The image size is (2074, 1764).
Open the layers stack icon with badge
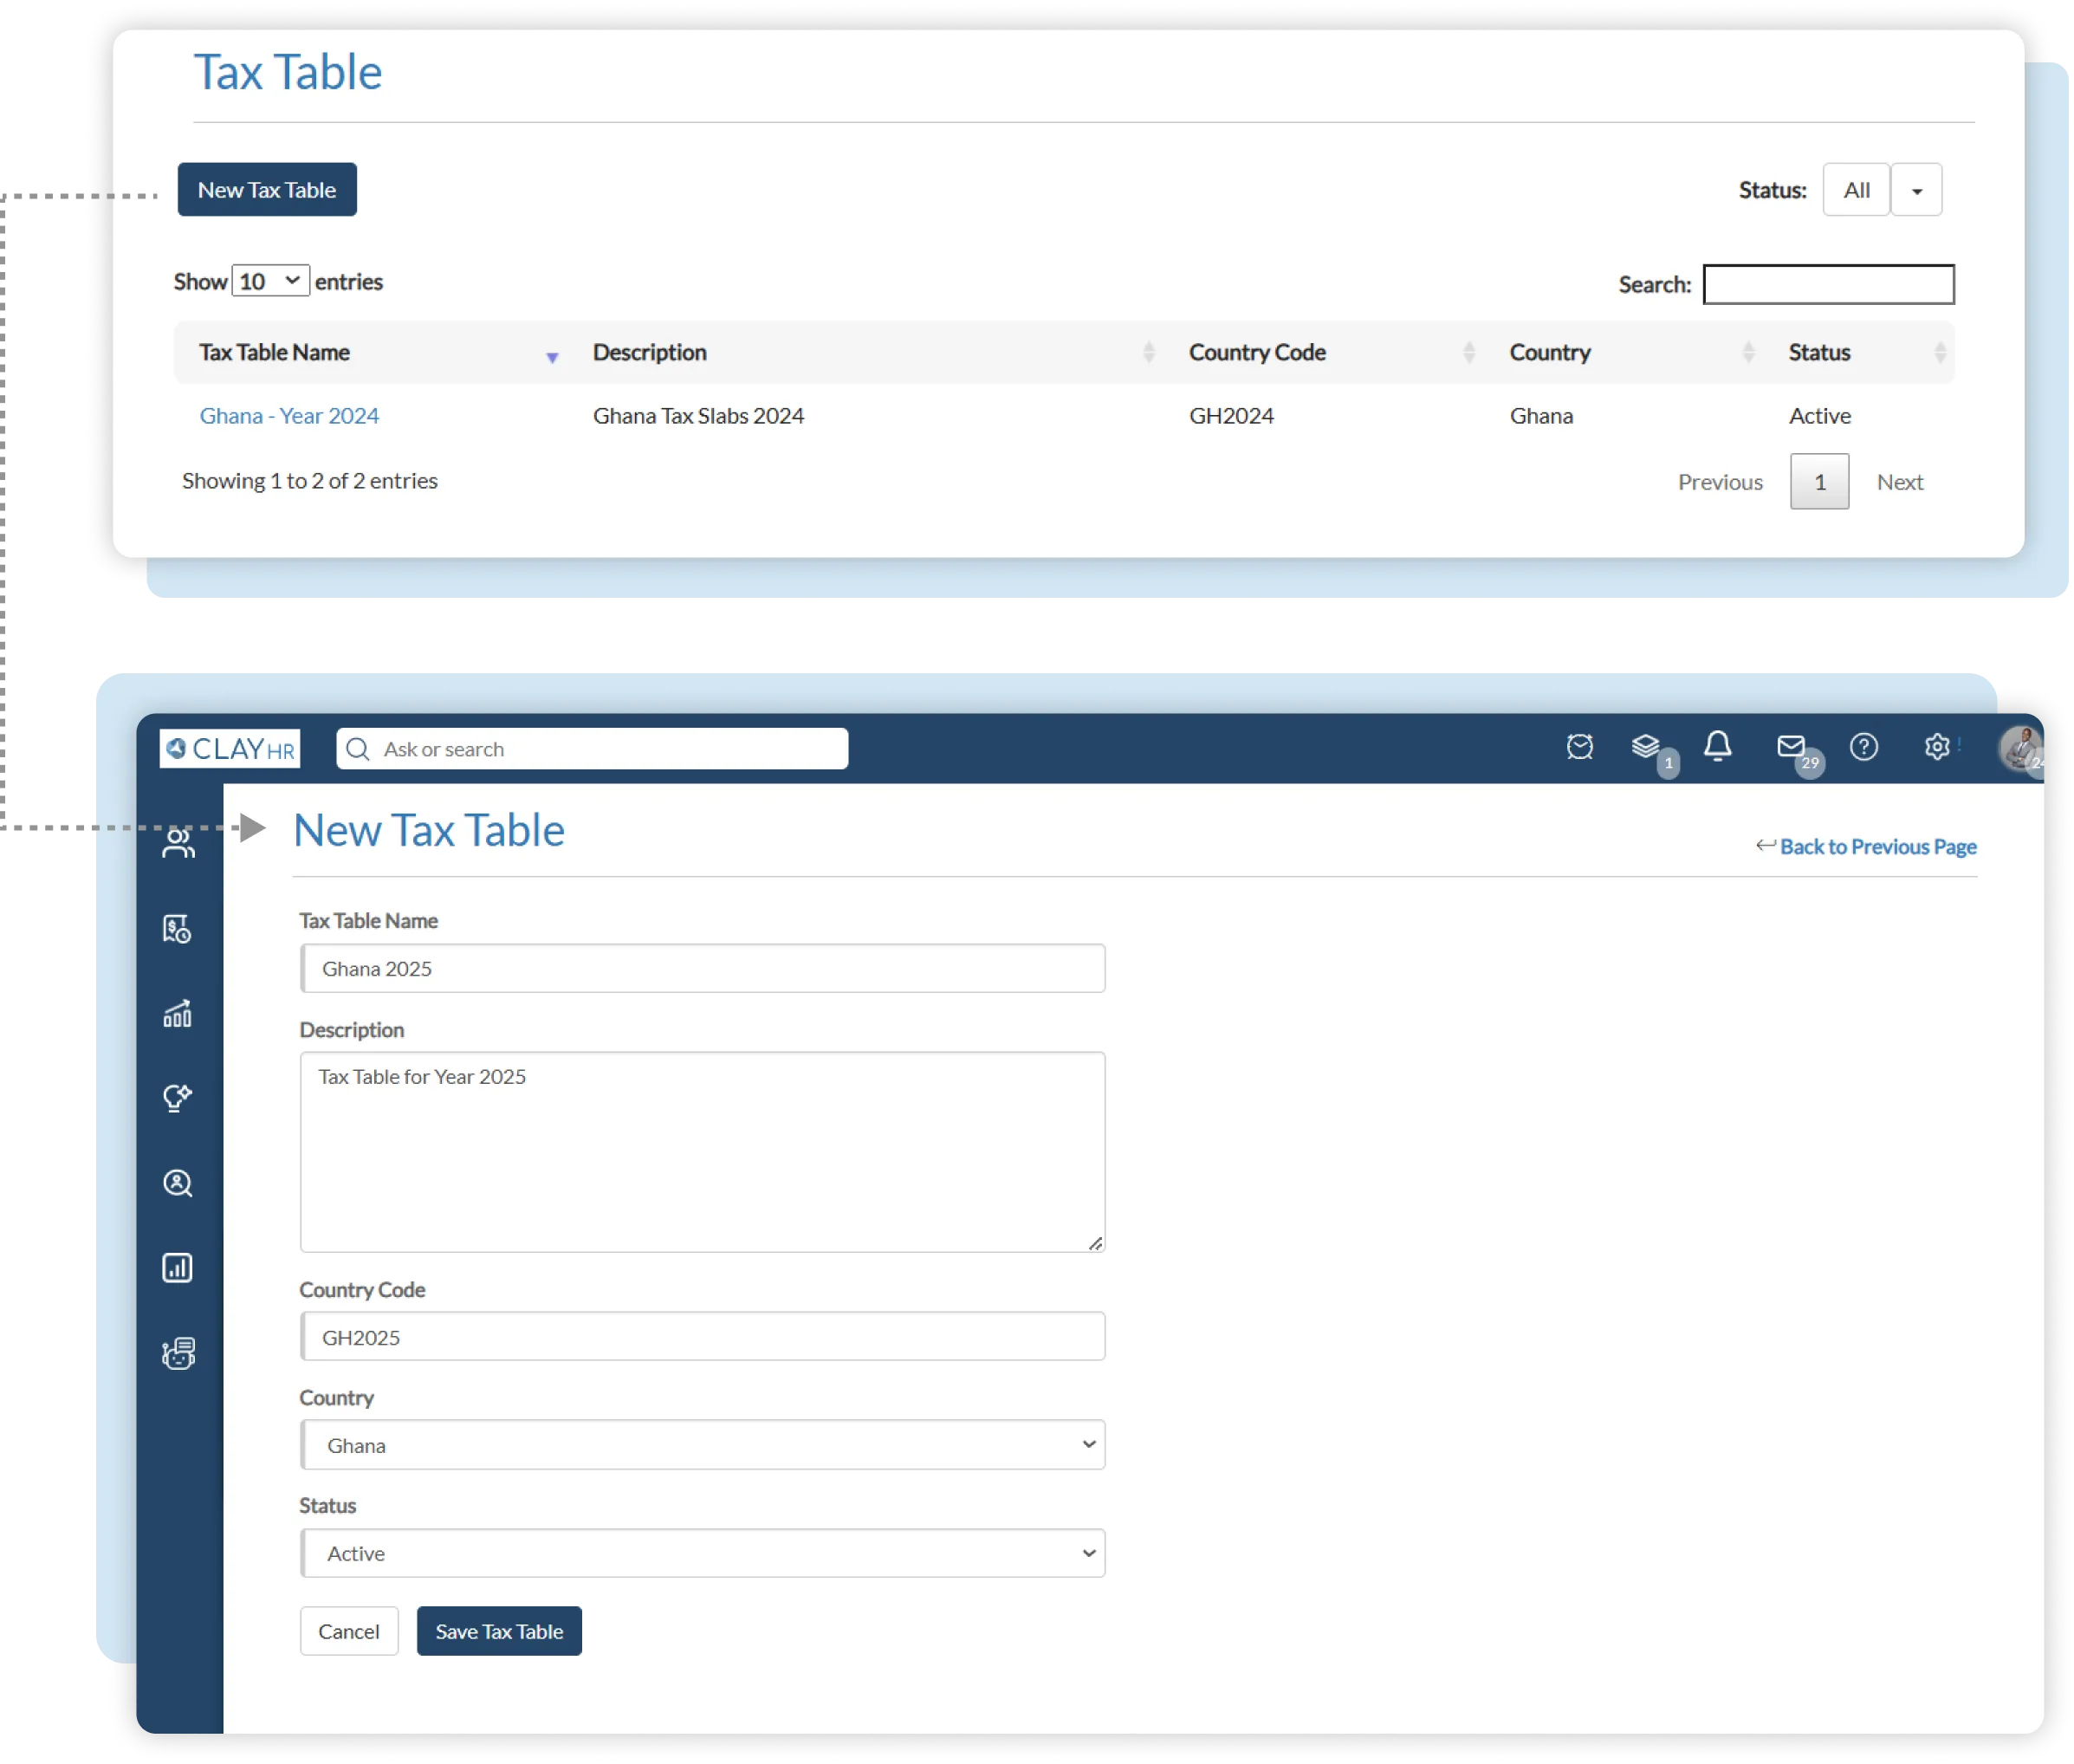click(1645, 747)
